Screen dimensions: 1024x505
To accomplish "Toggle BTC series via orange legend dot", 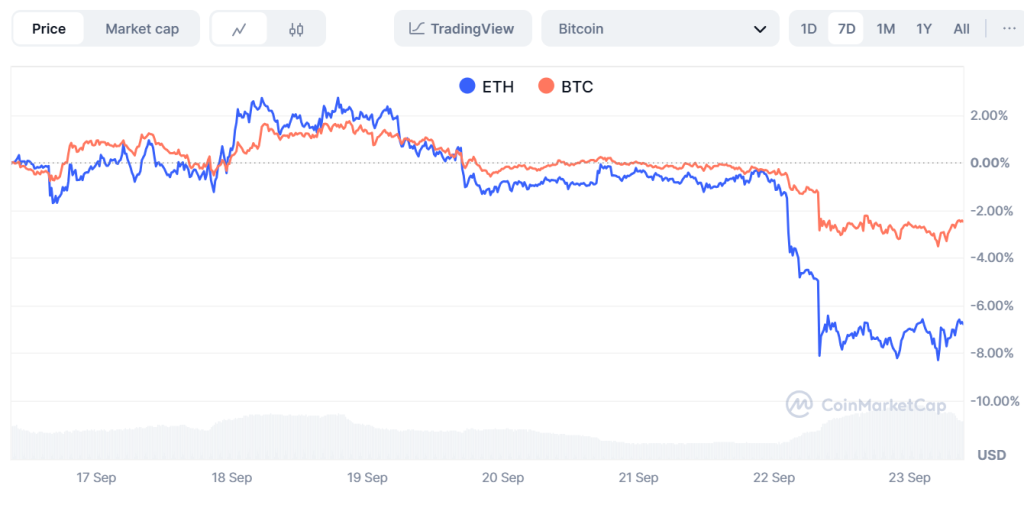I will pyautogui.click(x=545, y=86).
